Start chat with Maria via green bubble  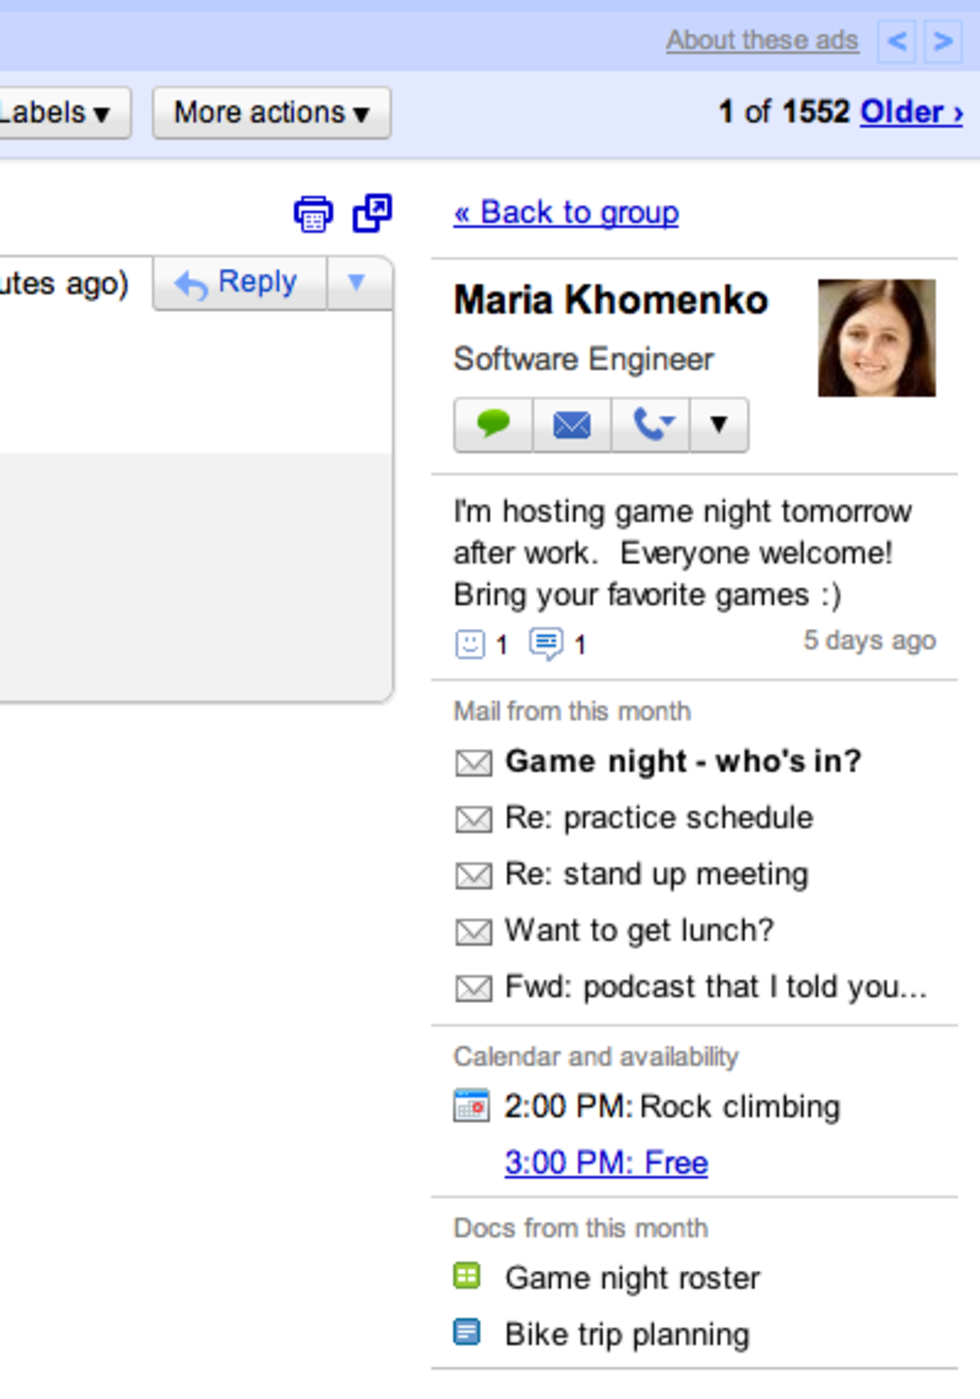pos(493,425)
